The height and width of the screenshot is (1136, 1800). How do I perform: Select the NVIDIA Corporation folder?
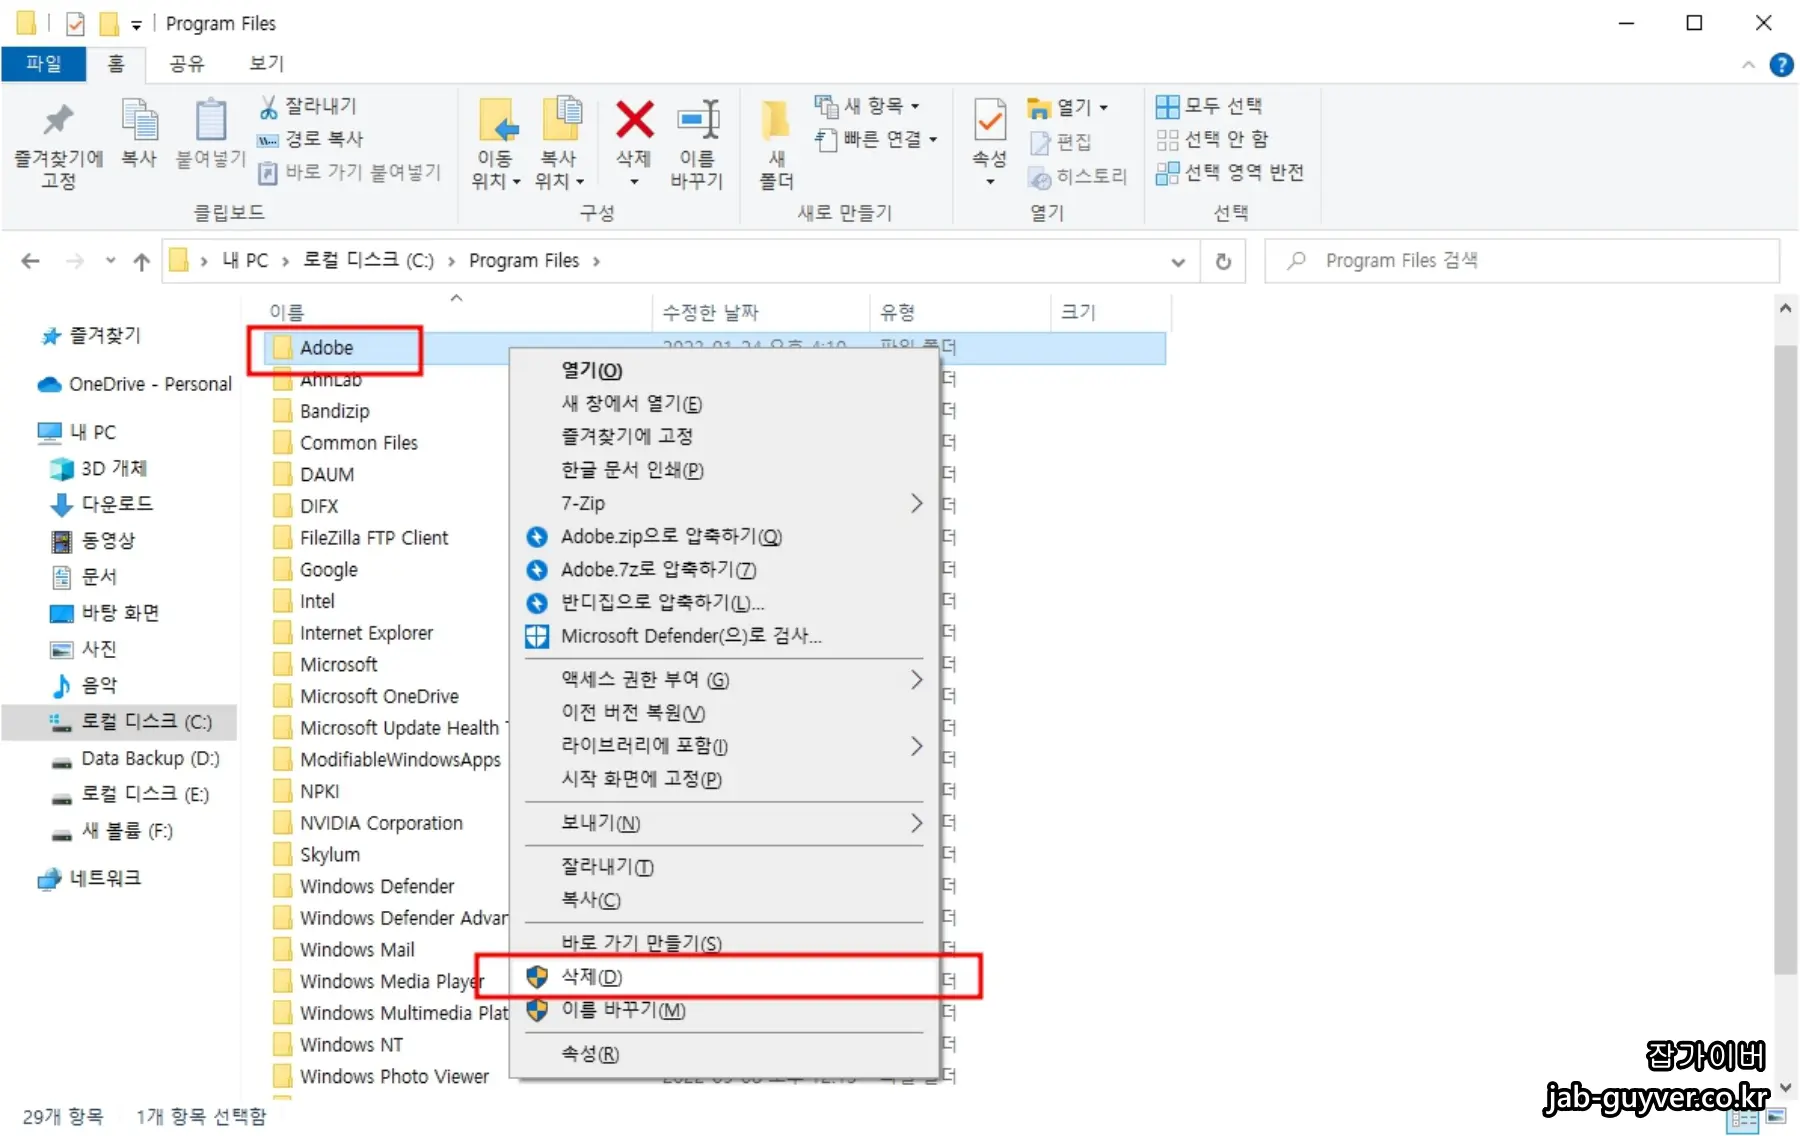pyautogui.click(x=370, y=823)
